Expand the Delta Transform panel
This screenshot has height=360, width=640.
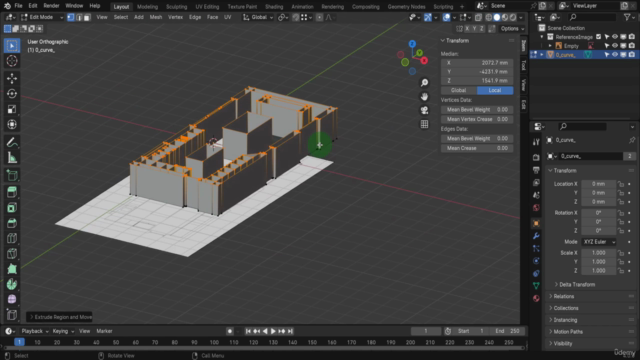click(576, 284)
